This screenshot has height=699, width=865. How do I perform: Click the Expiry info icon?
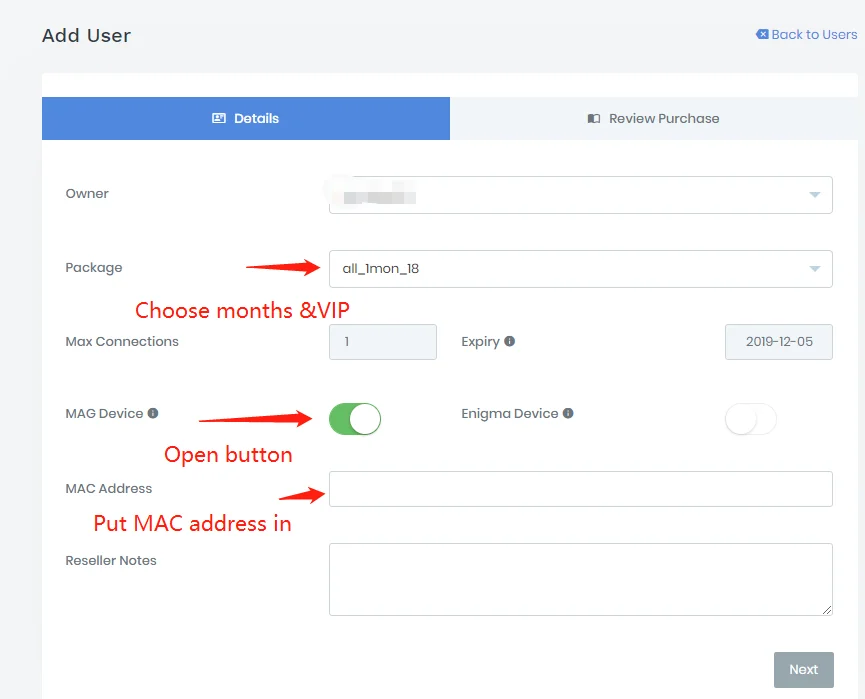(510, 342)
